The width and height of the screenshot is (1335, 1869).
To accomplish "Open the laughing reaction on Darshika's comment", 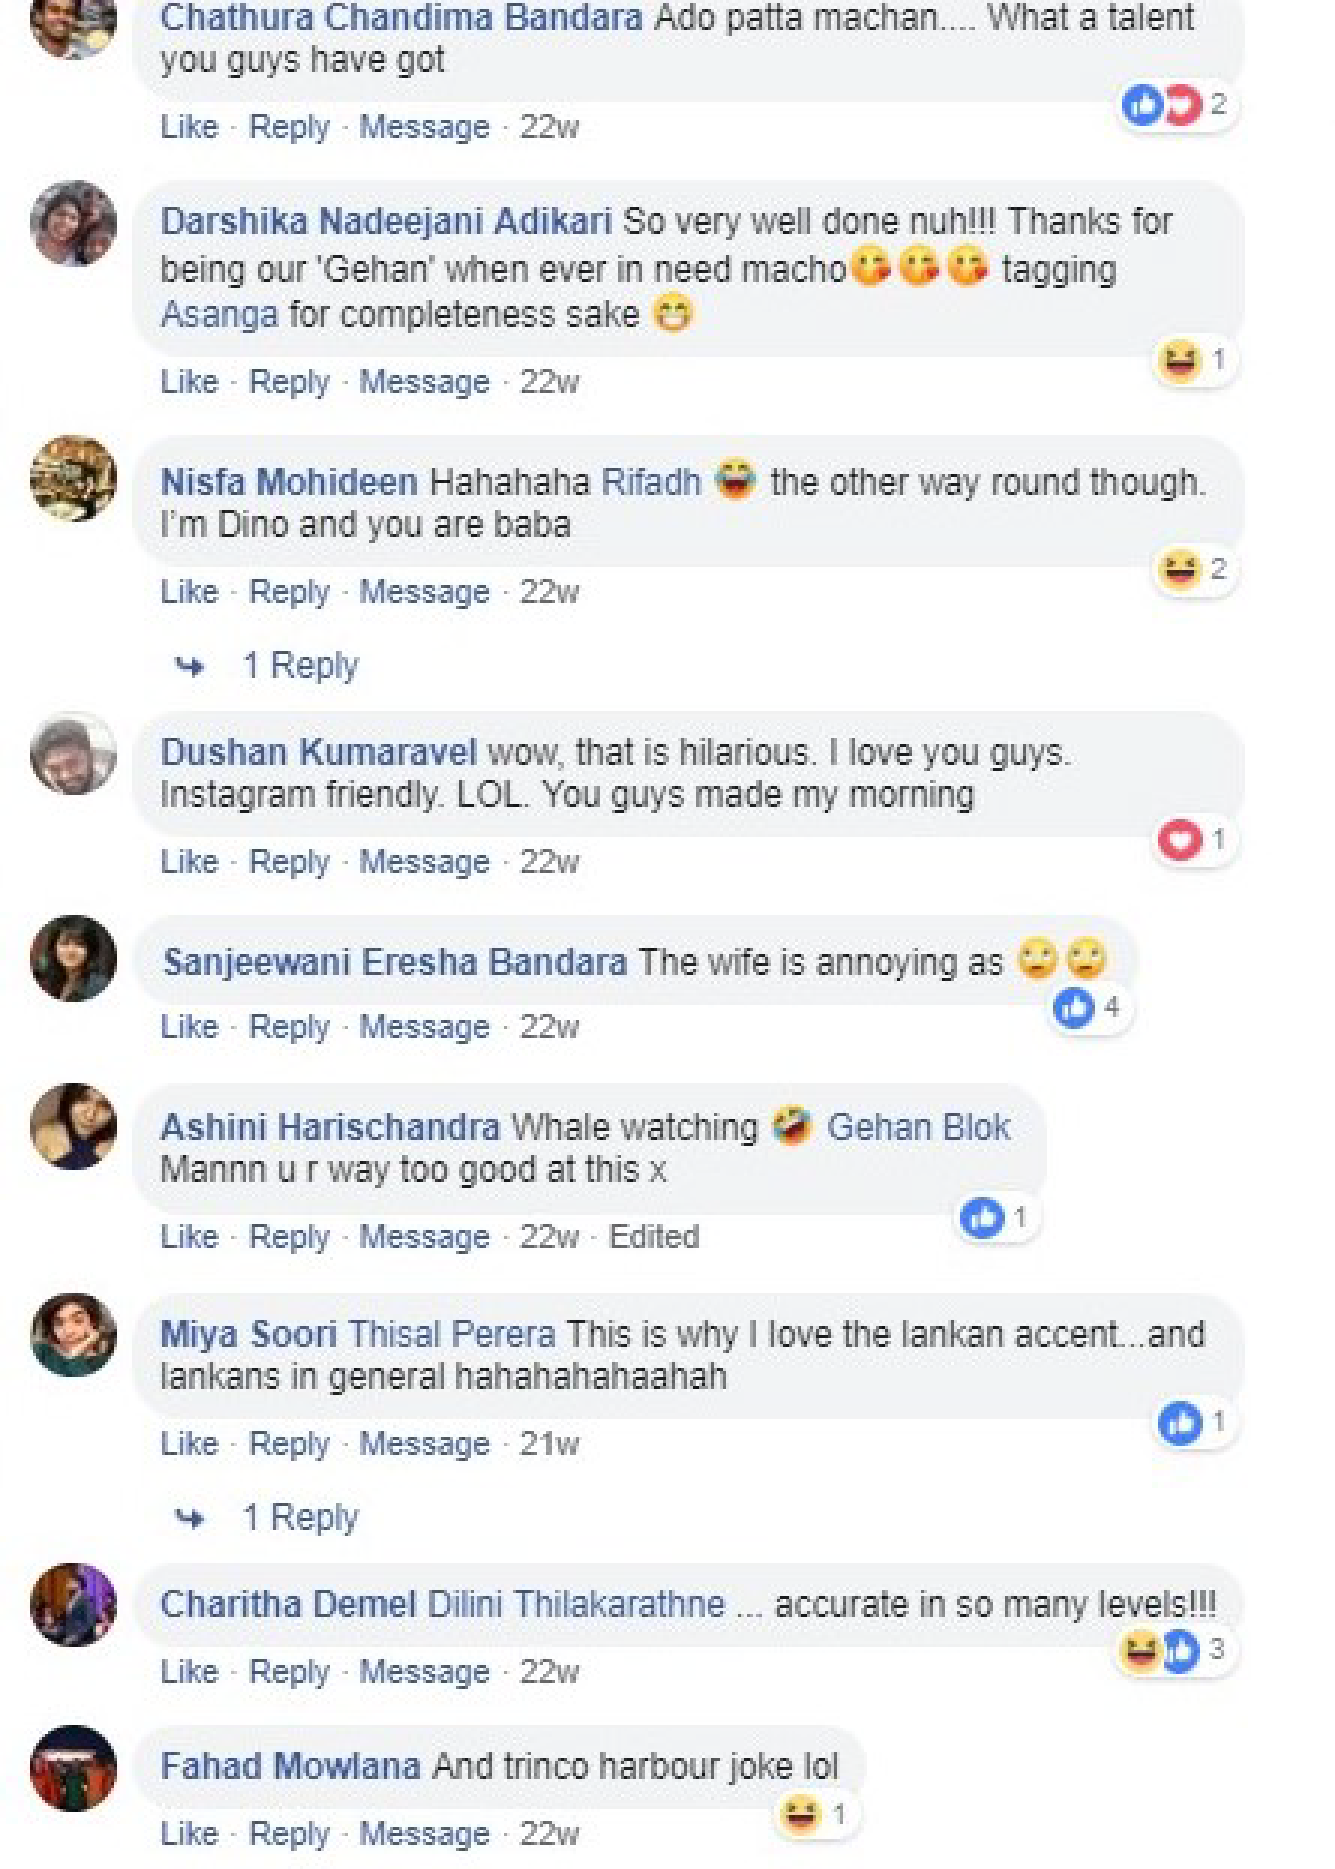I will click(x=1191, y=360).
